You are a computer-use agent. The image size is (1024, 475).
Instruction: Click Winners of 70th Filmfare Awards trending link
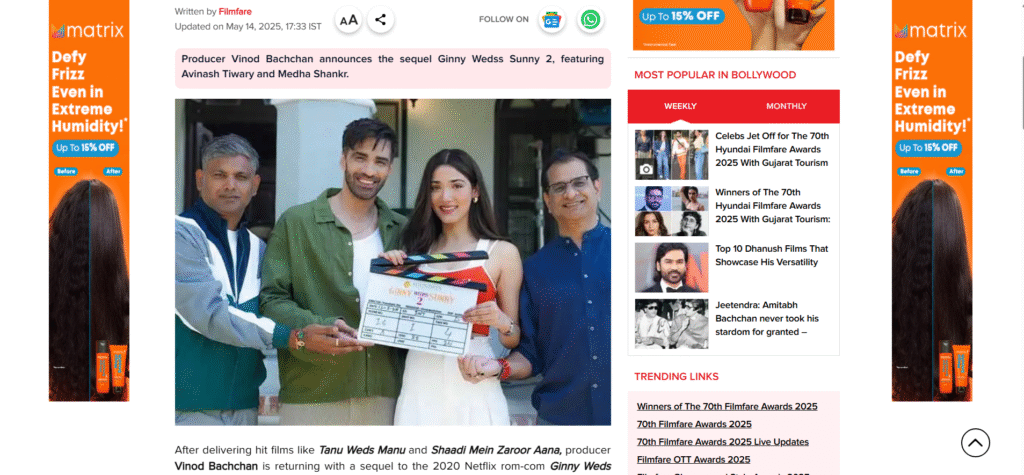[x=727, y=406]
